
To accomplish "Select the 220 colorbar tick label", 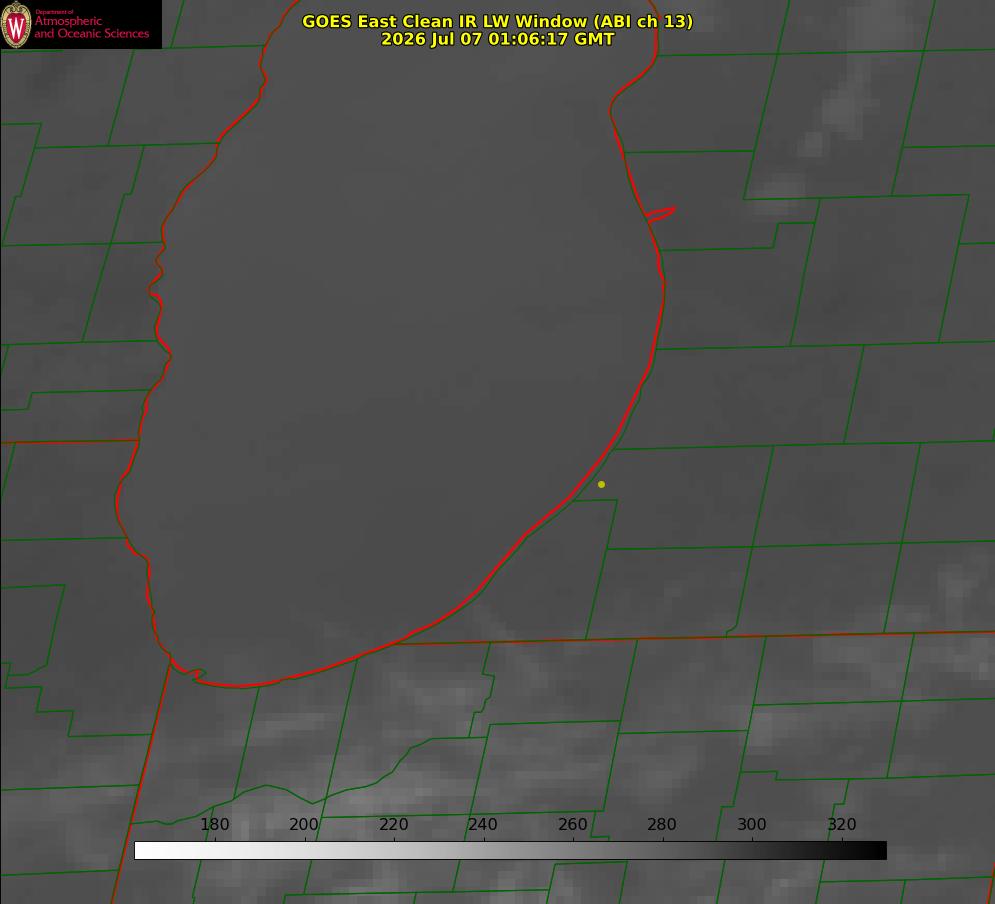I will click(393, 824).
